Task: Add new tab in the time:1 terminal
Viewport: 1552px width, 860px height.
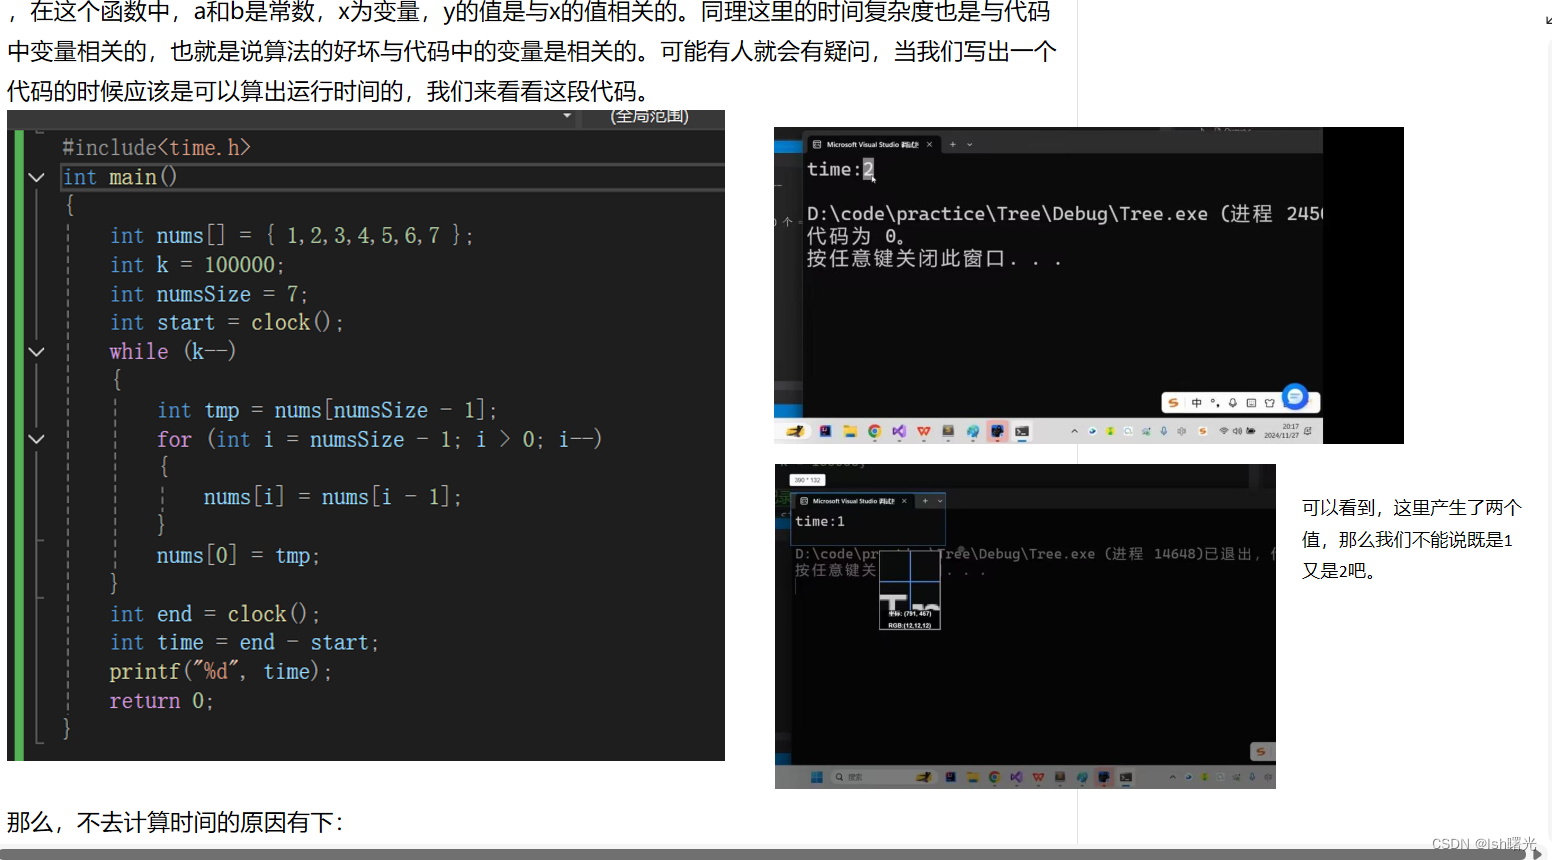Action: 925,501
